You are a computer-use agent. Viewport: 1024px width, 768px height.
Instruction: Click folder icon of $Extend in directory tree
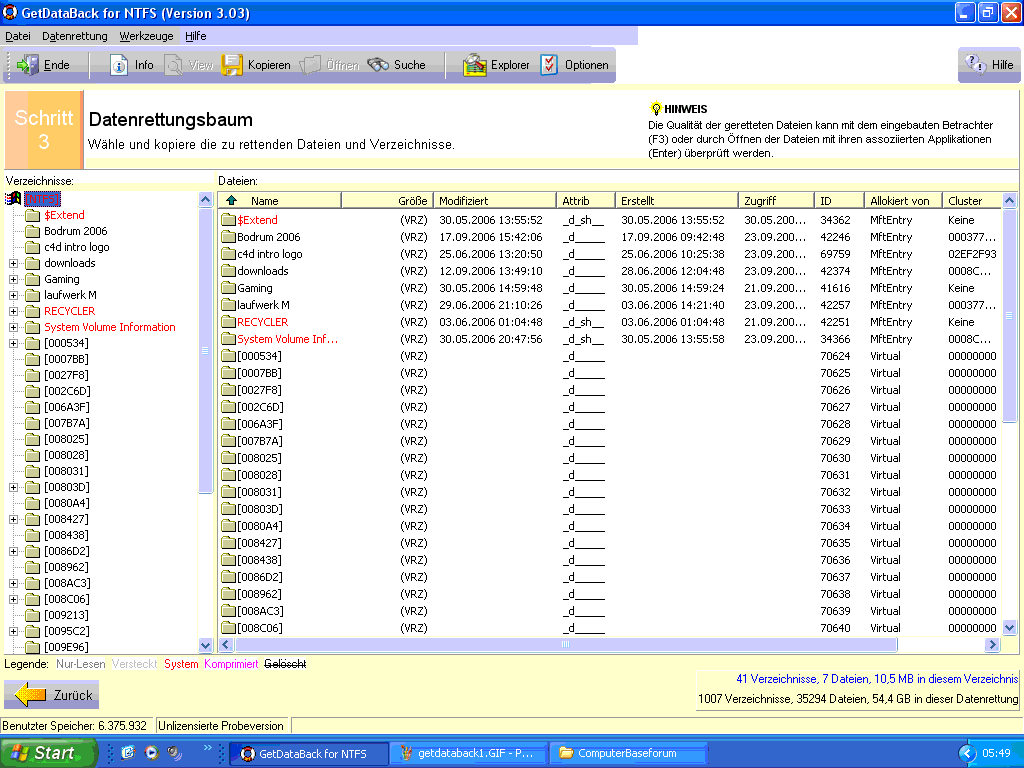pyautogui.click(x=33, y=215)
